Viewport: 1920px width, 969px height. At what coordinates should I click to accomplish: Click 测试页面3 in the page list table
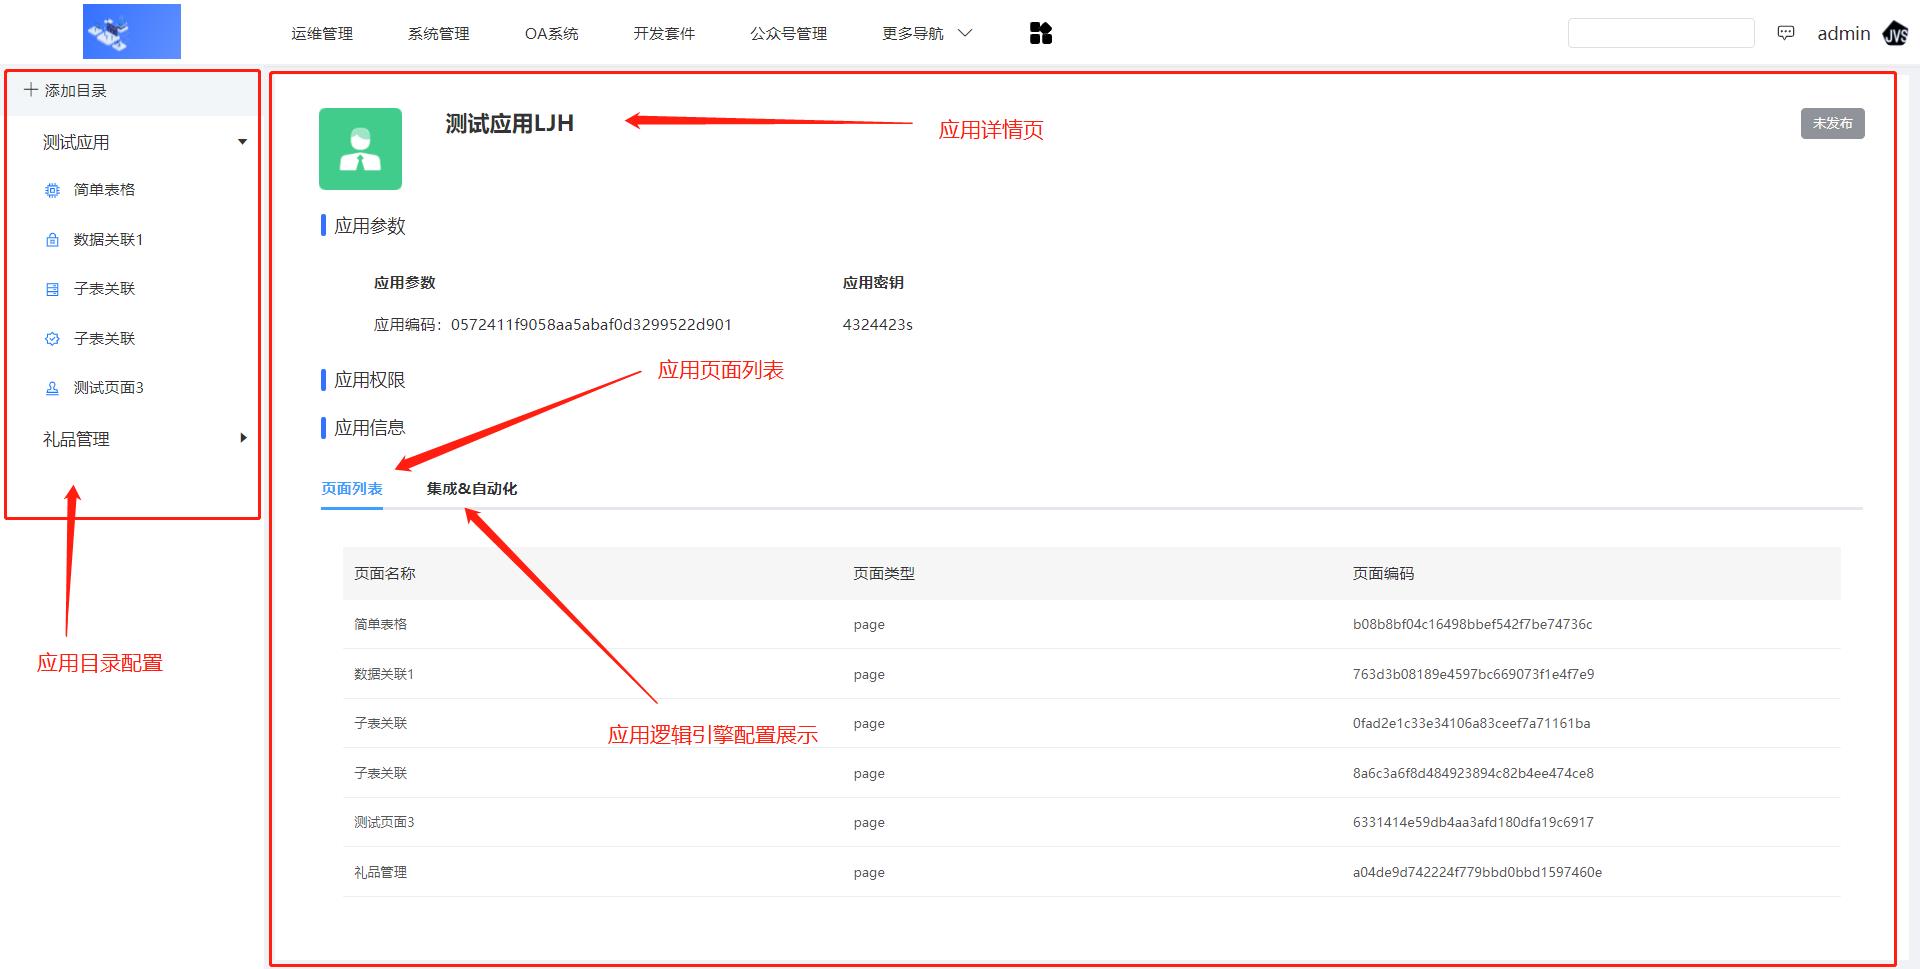[x=384, y=822]
